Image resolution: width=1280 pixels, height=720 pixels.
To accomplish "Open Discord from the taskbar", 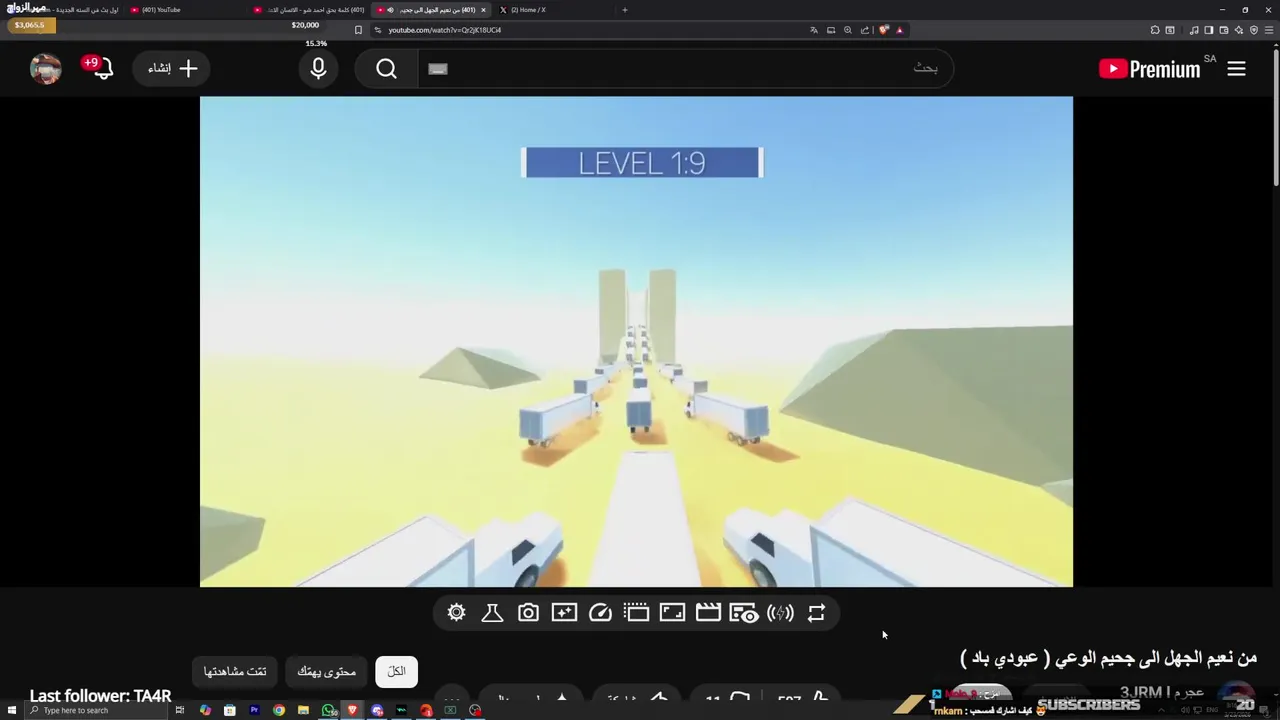I will (x=377, y=710).
